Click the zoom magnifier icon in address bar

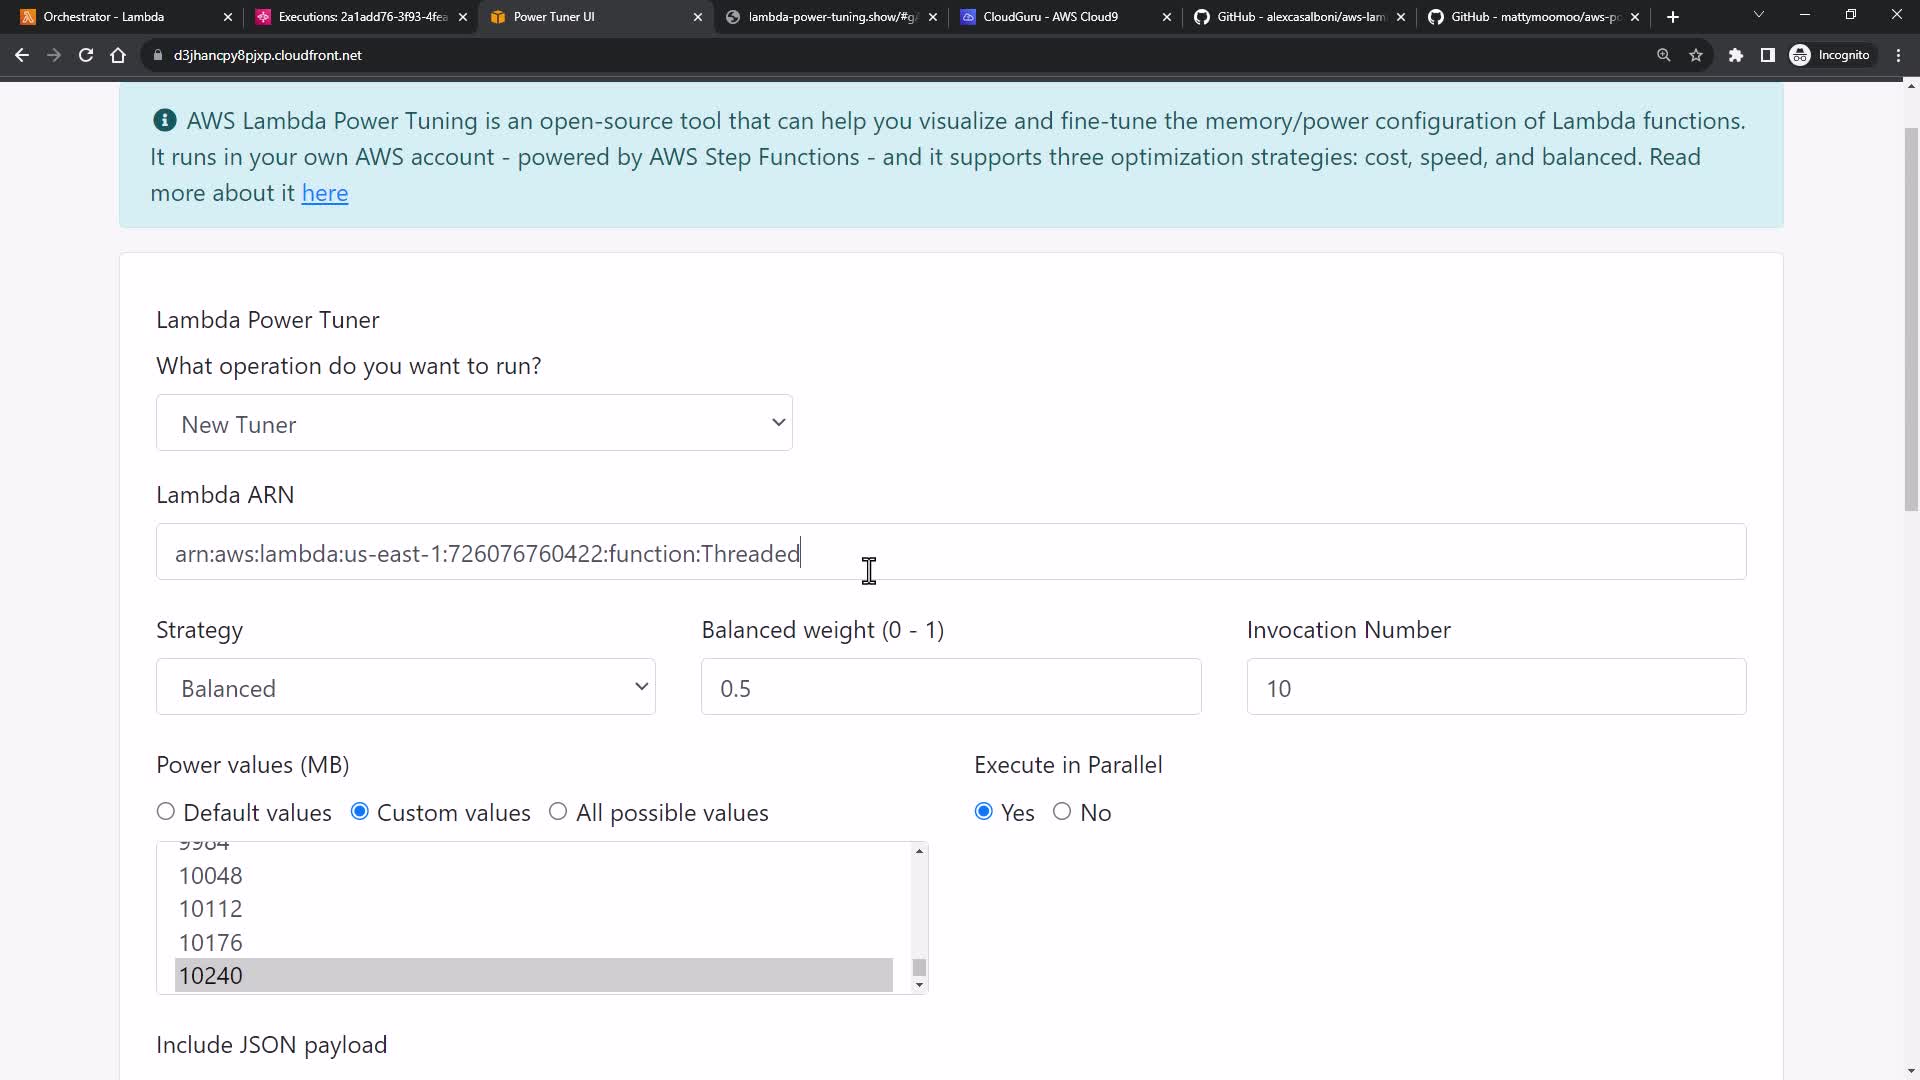click(x=1664, y=55)
